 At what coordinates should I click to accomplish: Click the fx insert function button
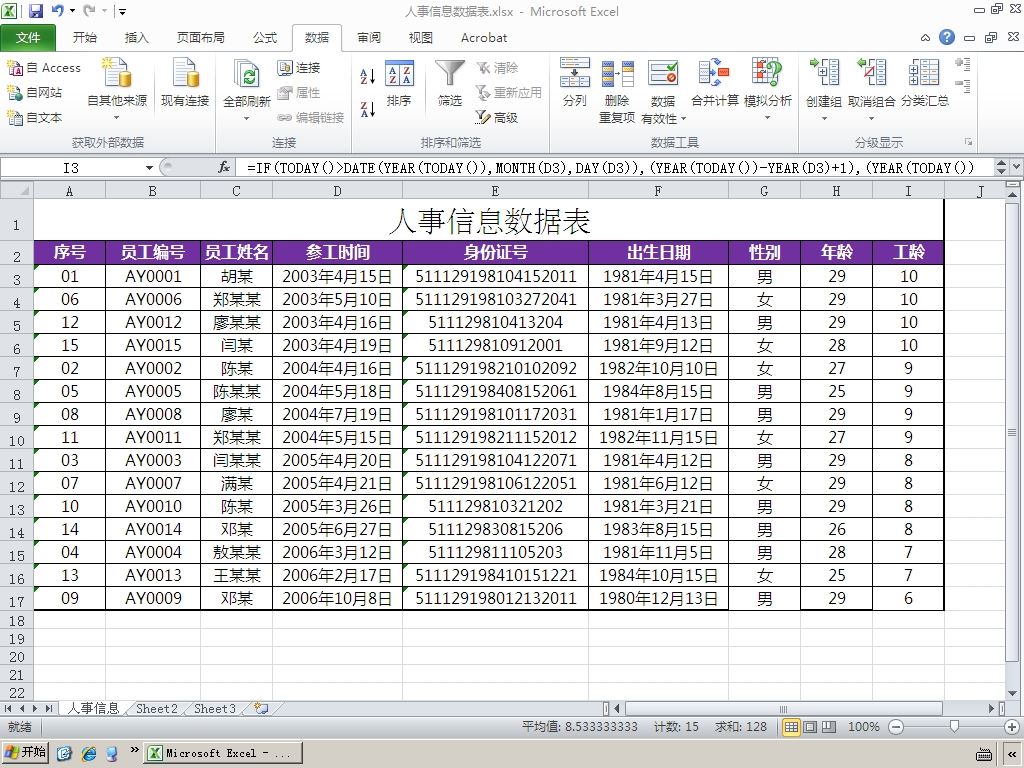tap(224, 167)
